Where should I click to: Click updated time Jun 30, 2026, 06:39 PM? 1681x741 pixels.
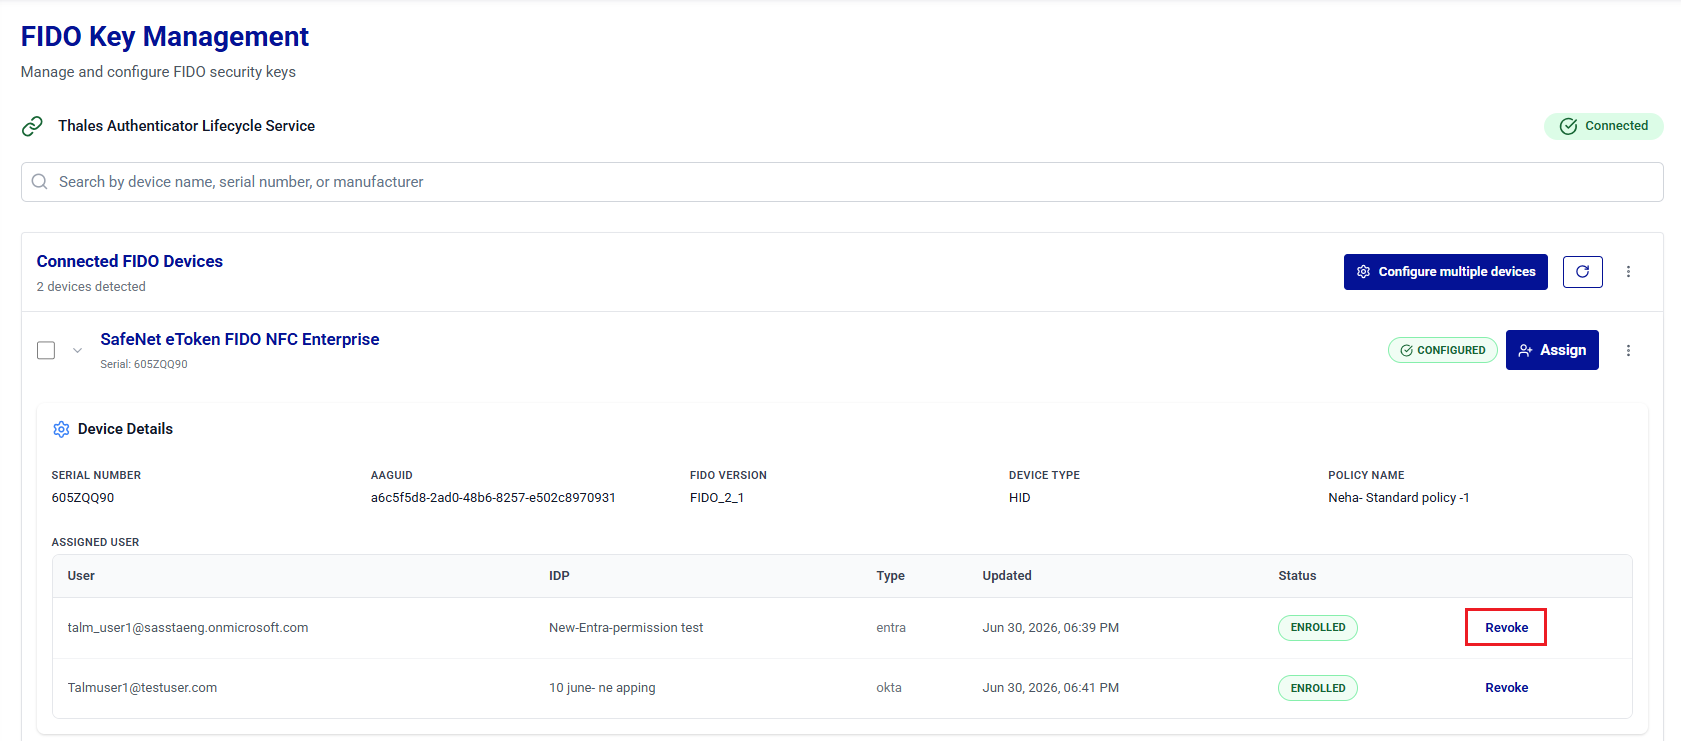(1050, 628)
